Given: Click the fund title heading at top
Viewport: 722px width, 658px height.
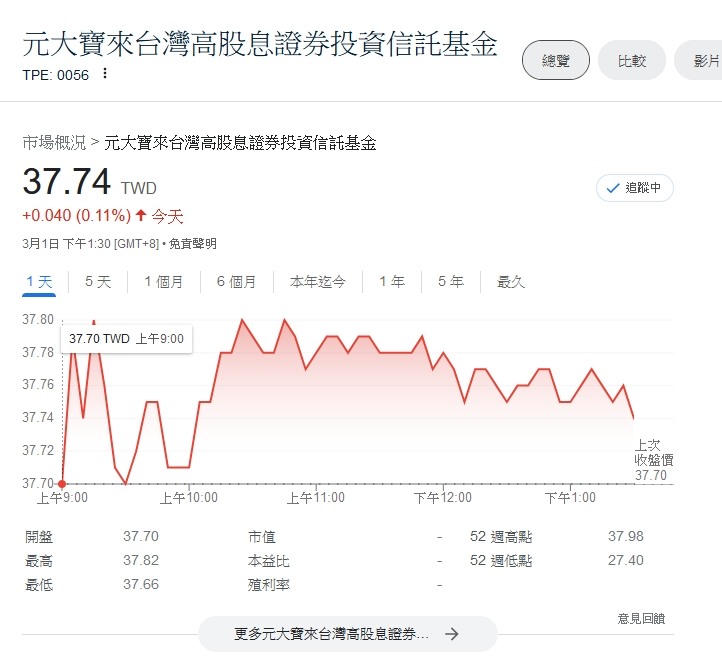Looking at the screenshot, I should pyautogui.click(x=260, y=45).
